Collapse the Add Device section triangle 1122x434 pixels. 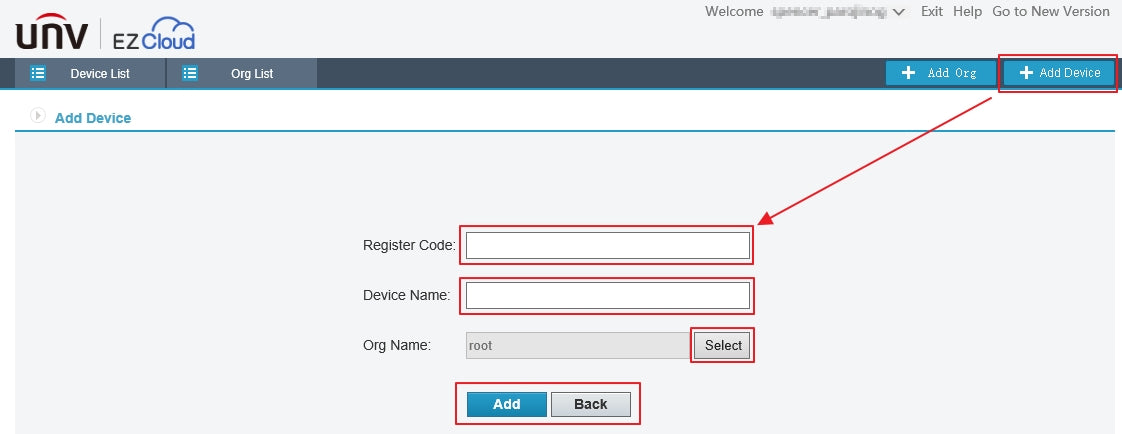(39, 116)
